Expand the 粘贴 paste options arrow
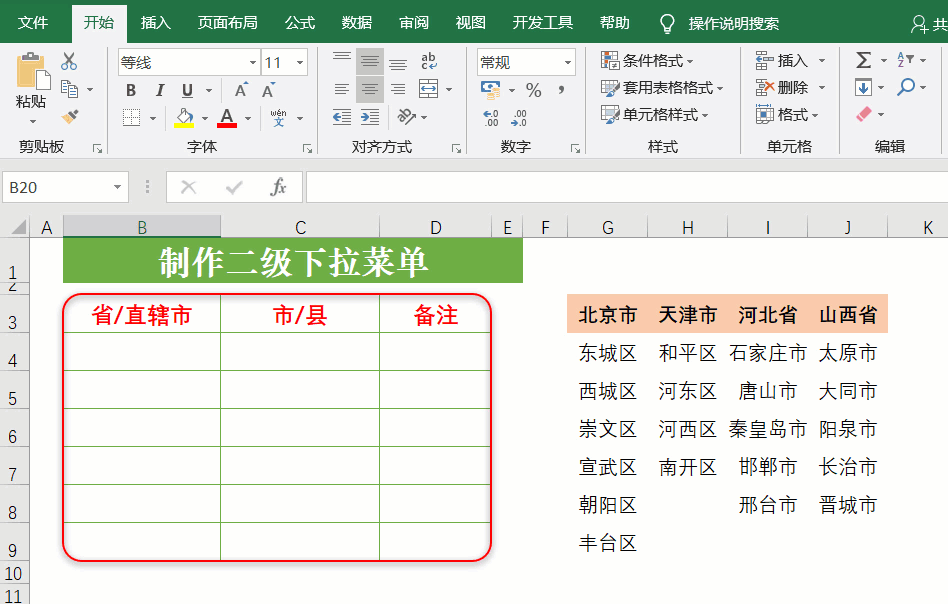Screen dimensions: 948x604 33,122
